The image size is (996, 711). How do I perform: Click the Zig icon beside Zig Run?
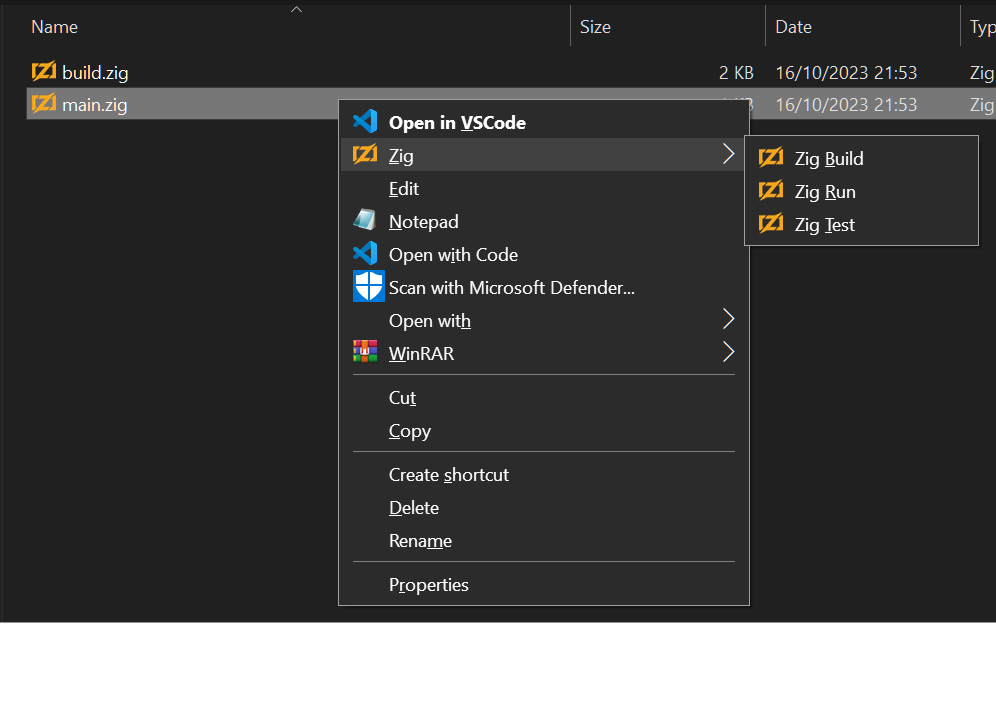coord(771,191)
